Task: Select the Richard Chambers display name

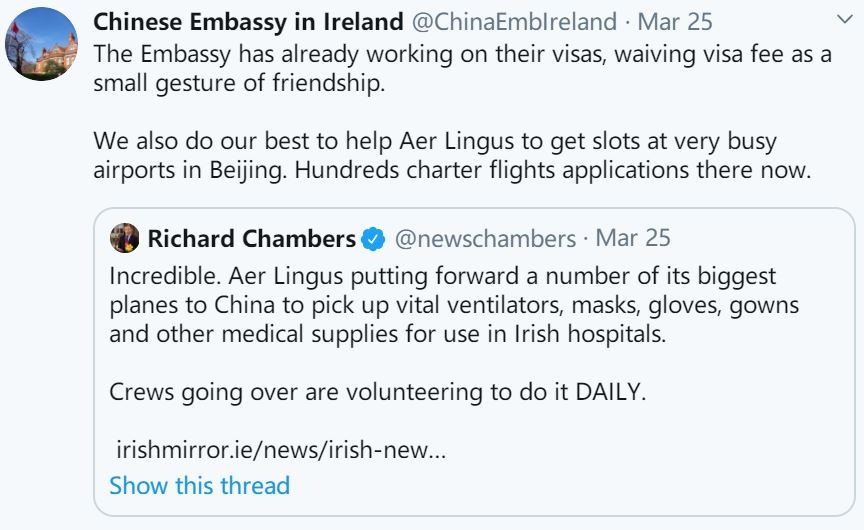Action: click(x=251, y=239)
